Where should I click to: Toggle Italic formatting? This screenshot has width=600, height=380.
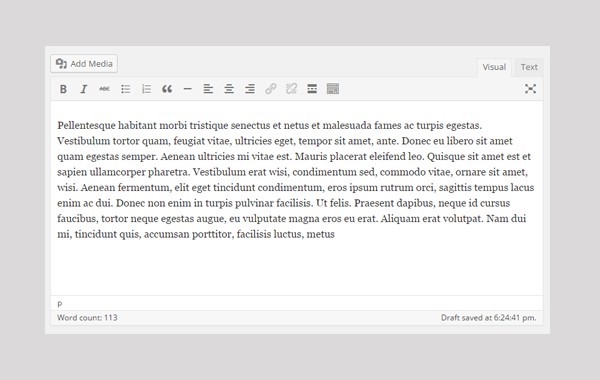[84, 89]
